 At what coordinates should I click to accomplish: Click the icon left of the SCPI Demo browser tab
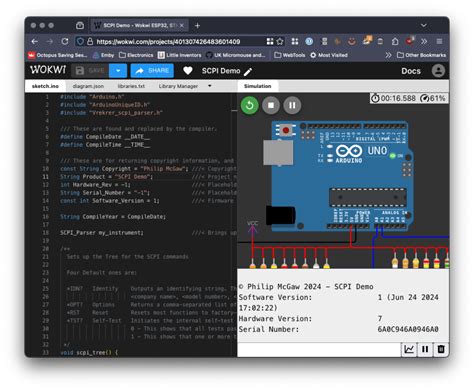(x=80, y=25)
